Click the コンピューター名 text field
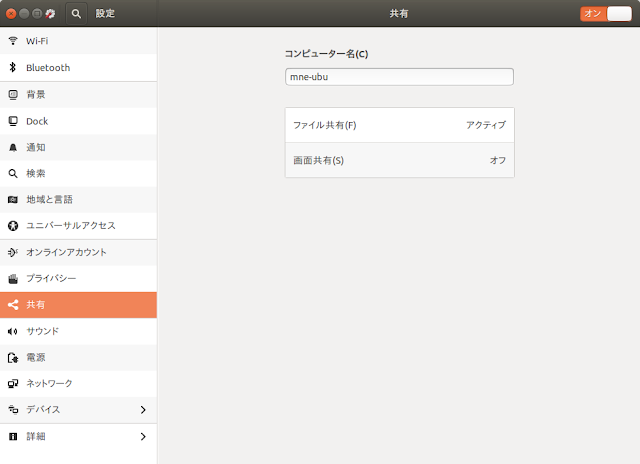This screenshot has width=640, height=464. [x=399, y=77]
